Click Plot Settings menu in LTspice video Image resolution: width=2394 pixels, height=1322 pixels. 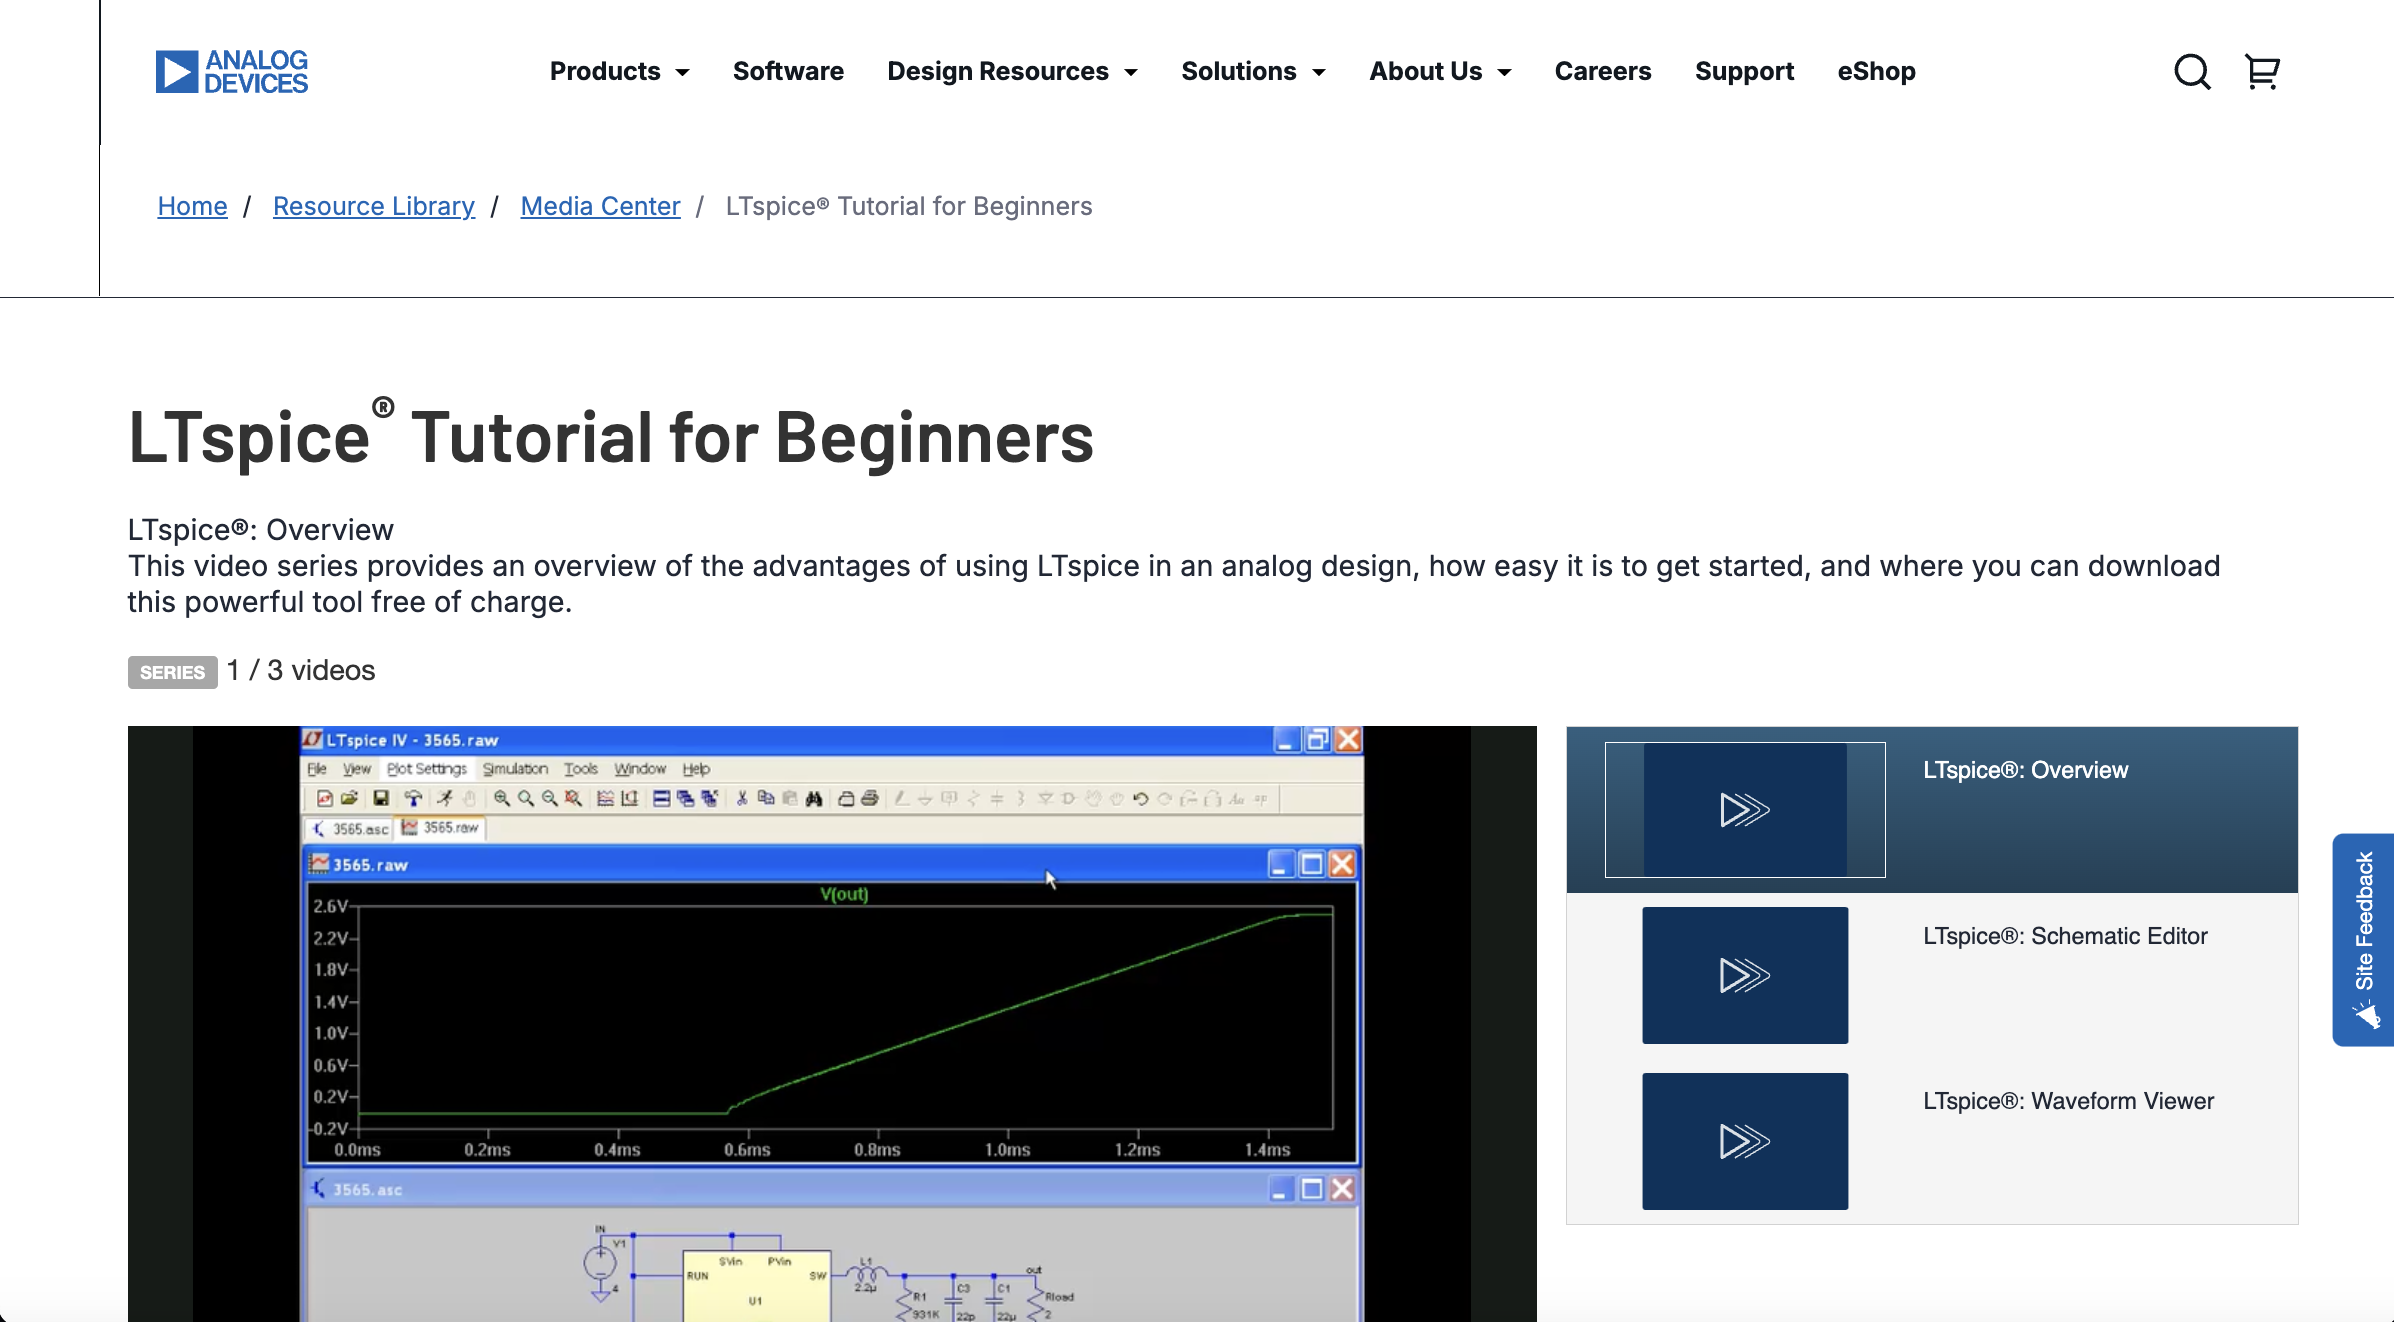[427, 769]
